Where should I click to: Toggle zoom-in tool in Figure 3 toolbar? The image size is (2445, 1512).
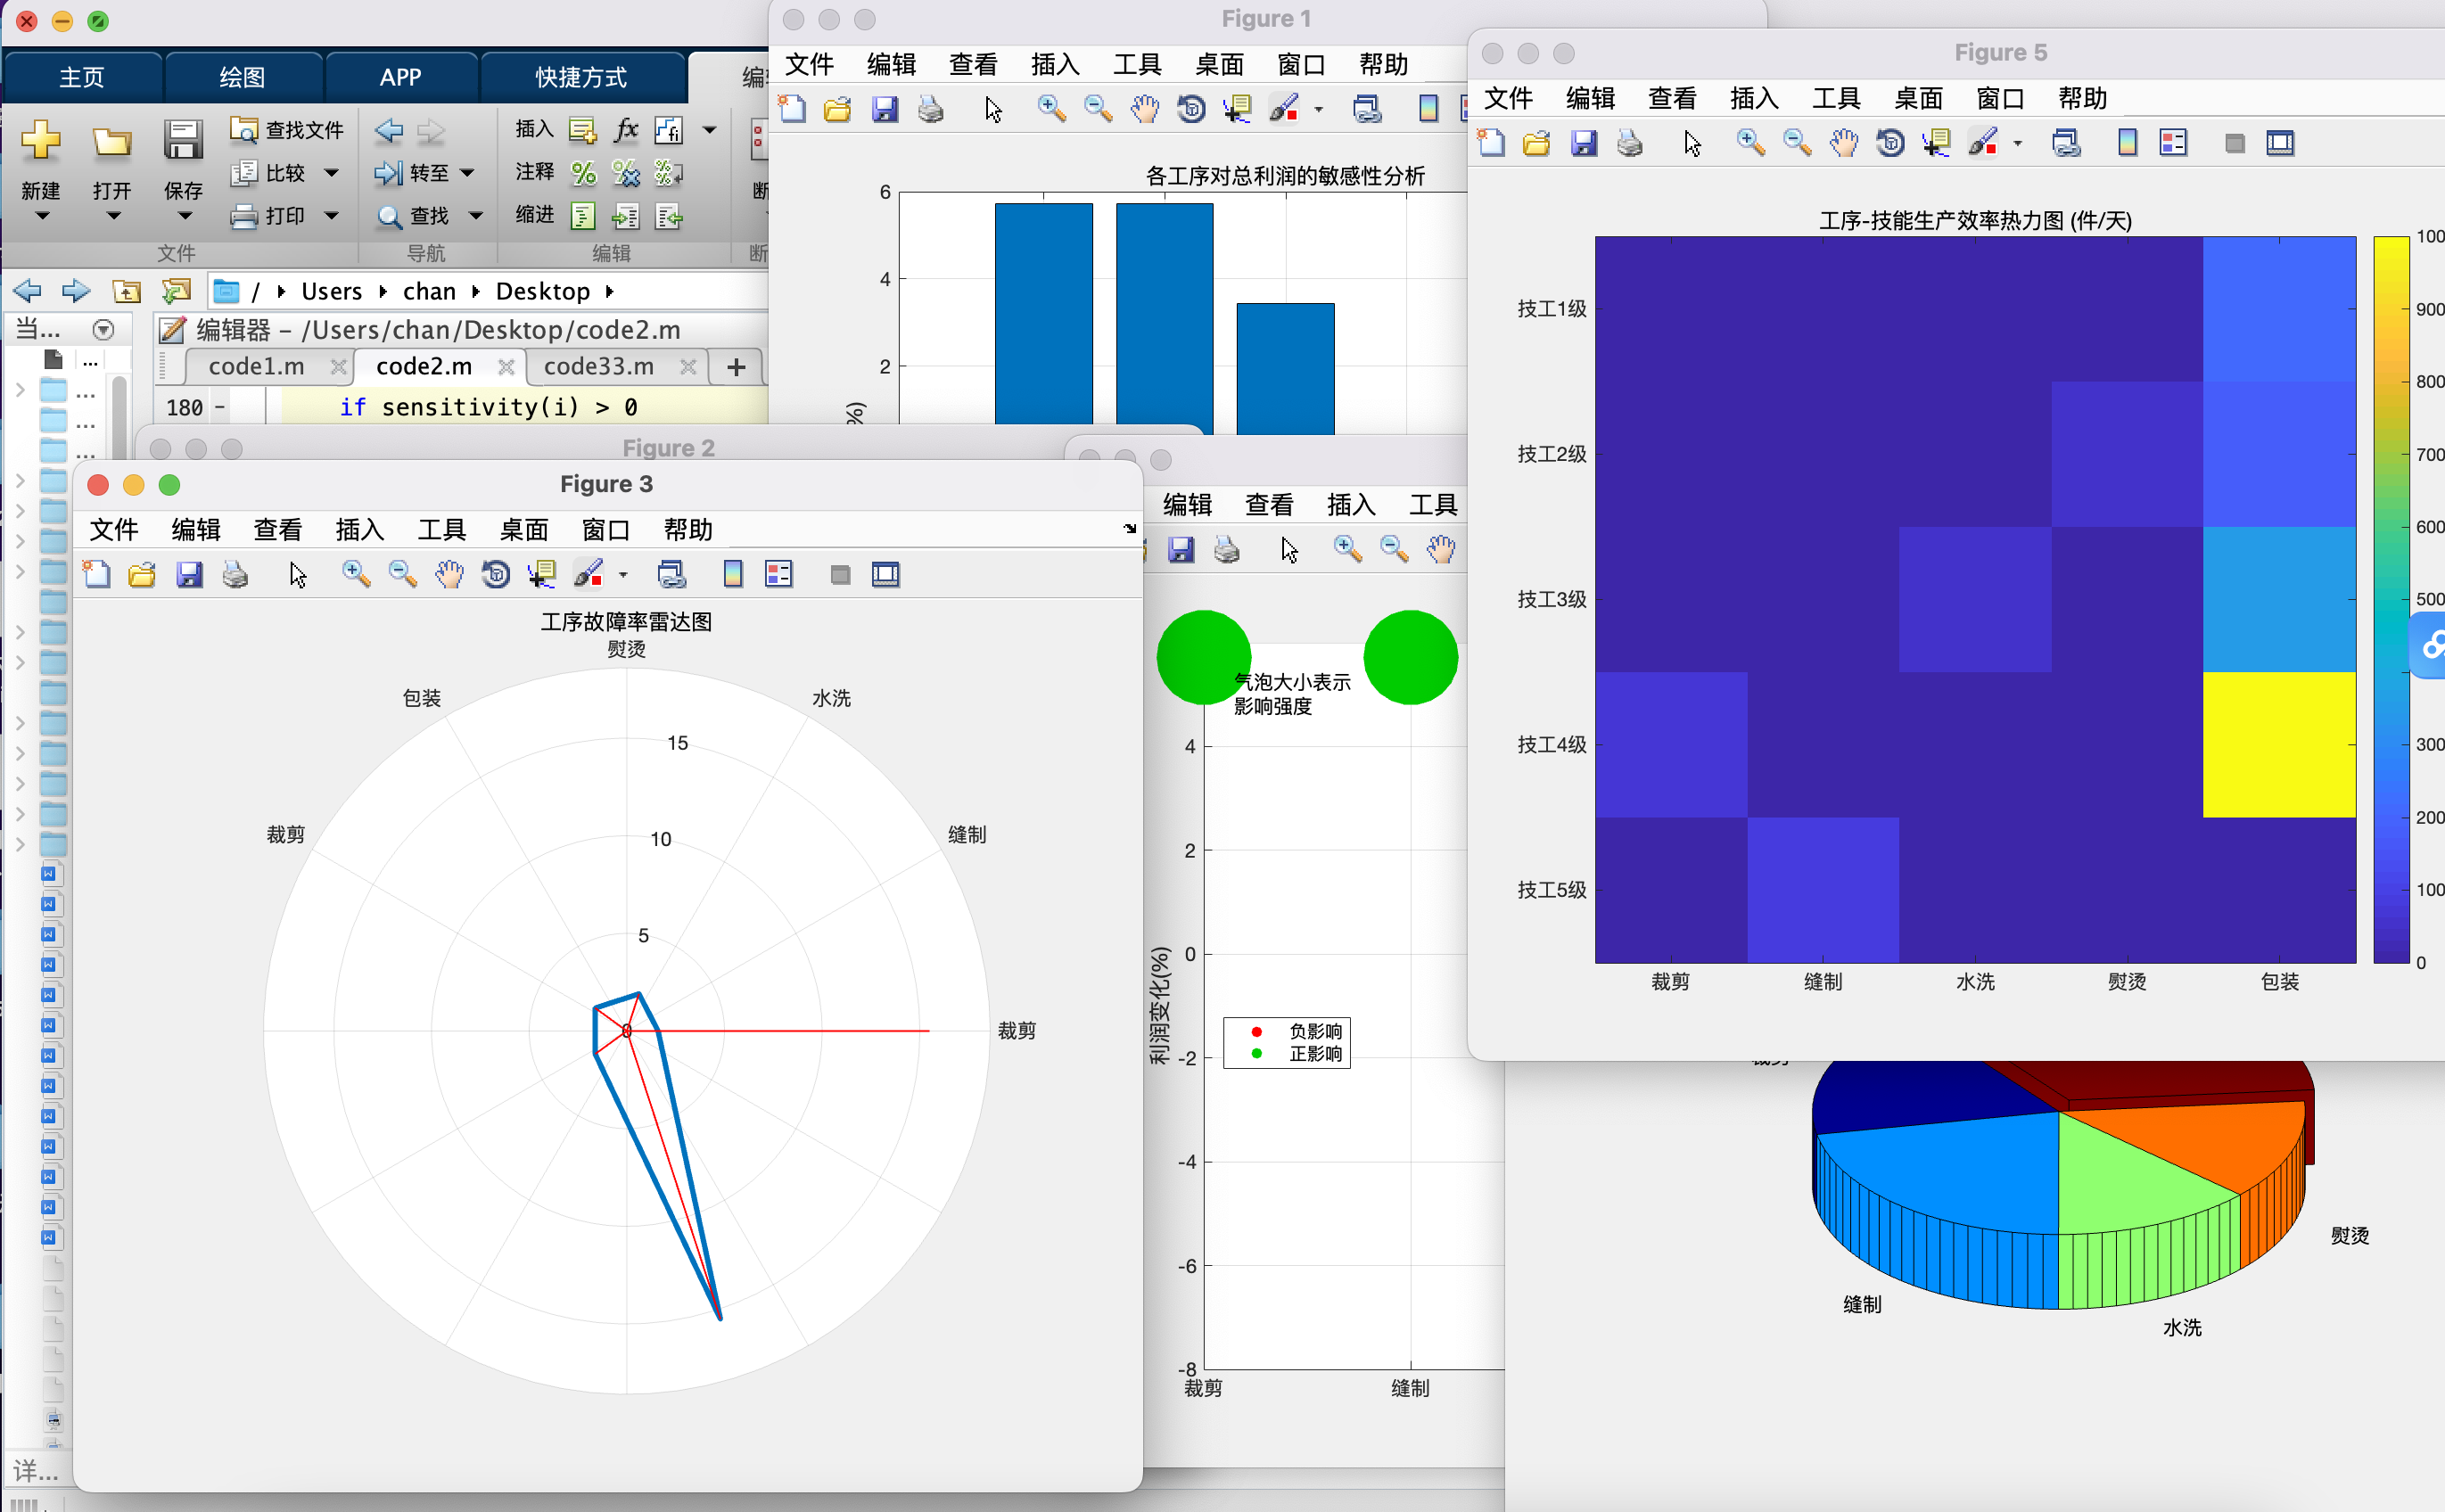355,574
